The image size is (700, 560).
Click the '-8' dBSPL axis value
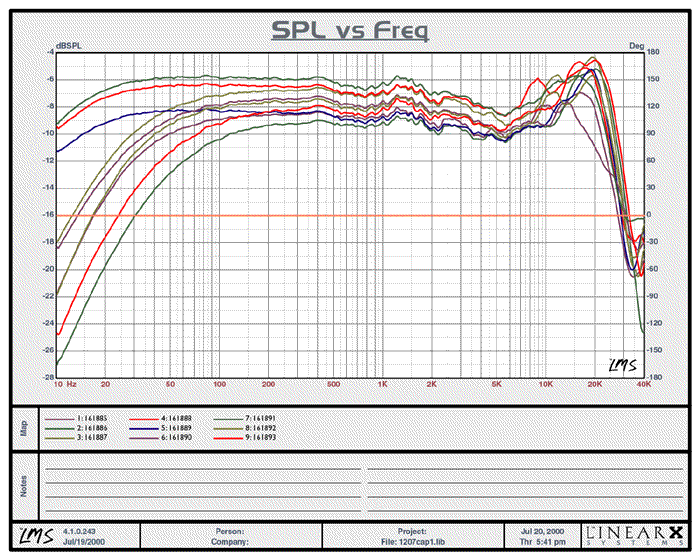(x=50, y=106)
